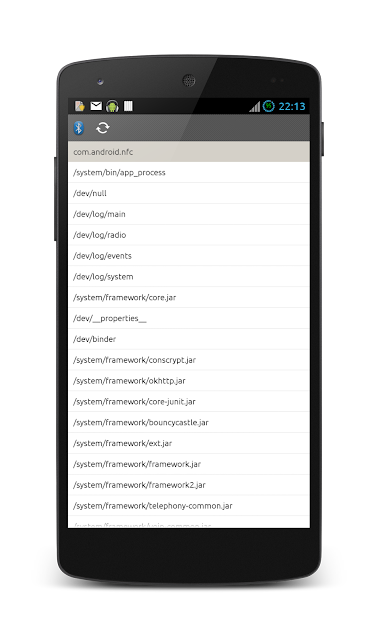Pick the /dev/__properties__ row
Image resolution: width=378 pixels, height=640 pixels.
(189, 318)
